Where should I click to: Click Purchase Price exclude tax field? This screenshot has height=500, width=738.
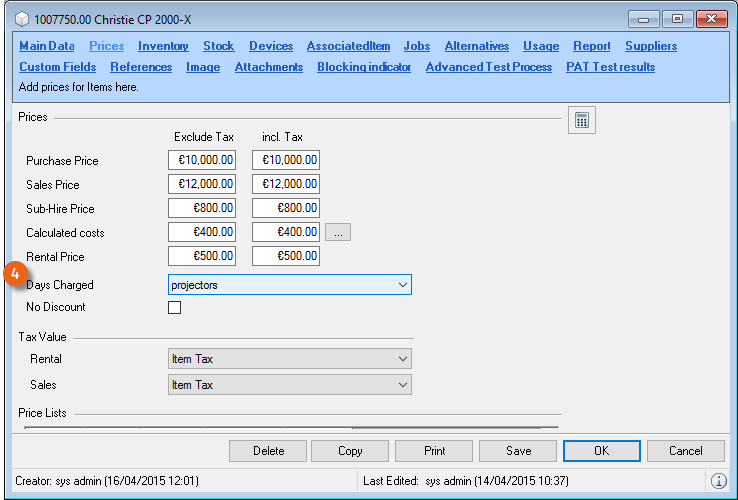(x=202, y=160)
